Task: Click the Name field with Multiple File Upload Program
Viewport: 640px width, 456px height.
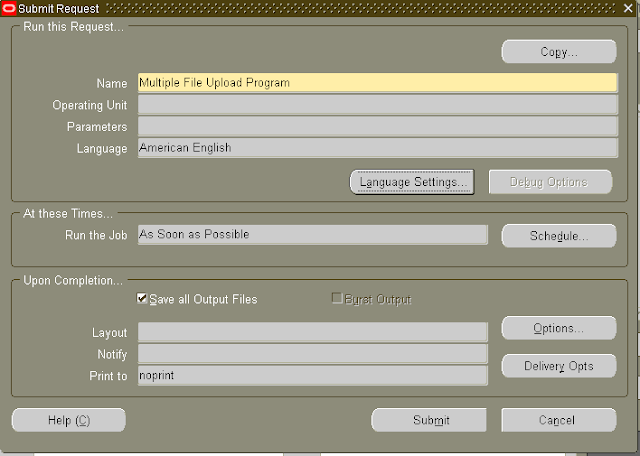Action: point(378,83)
